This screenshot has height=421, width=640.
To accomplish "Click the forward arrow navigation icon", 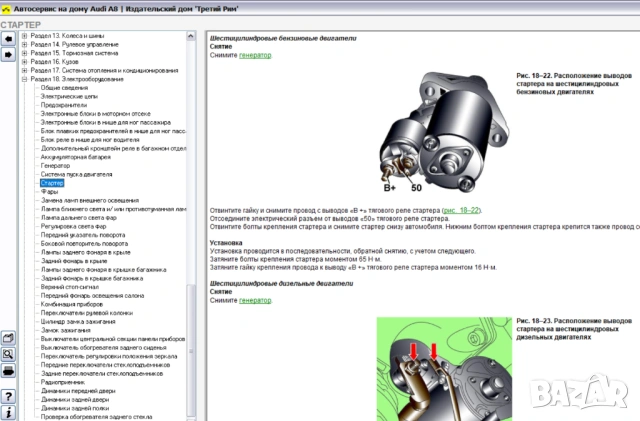I will coord(8,54).
